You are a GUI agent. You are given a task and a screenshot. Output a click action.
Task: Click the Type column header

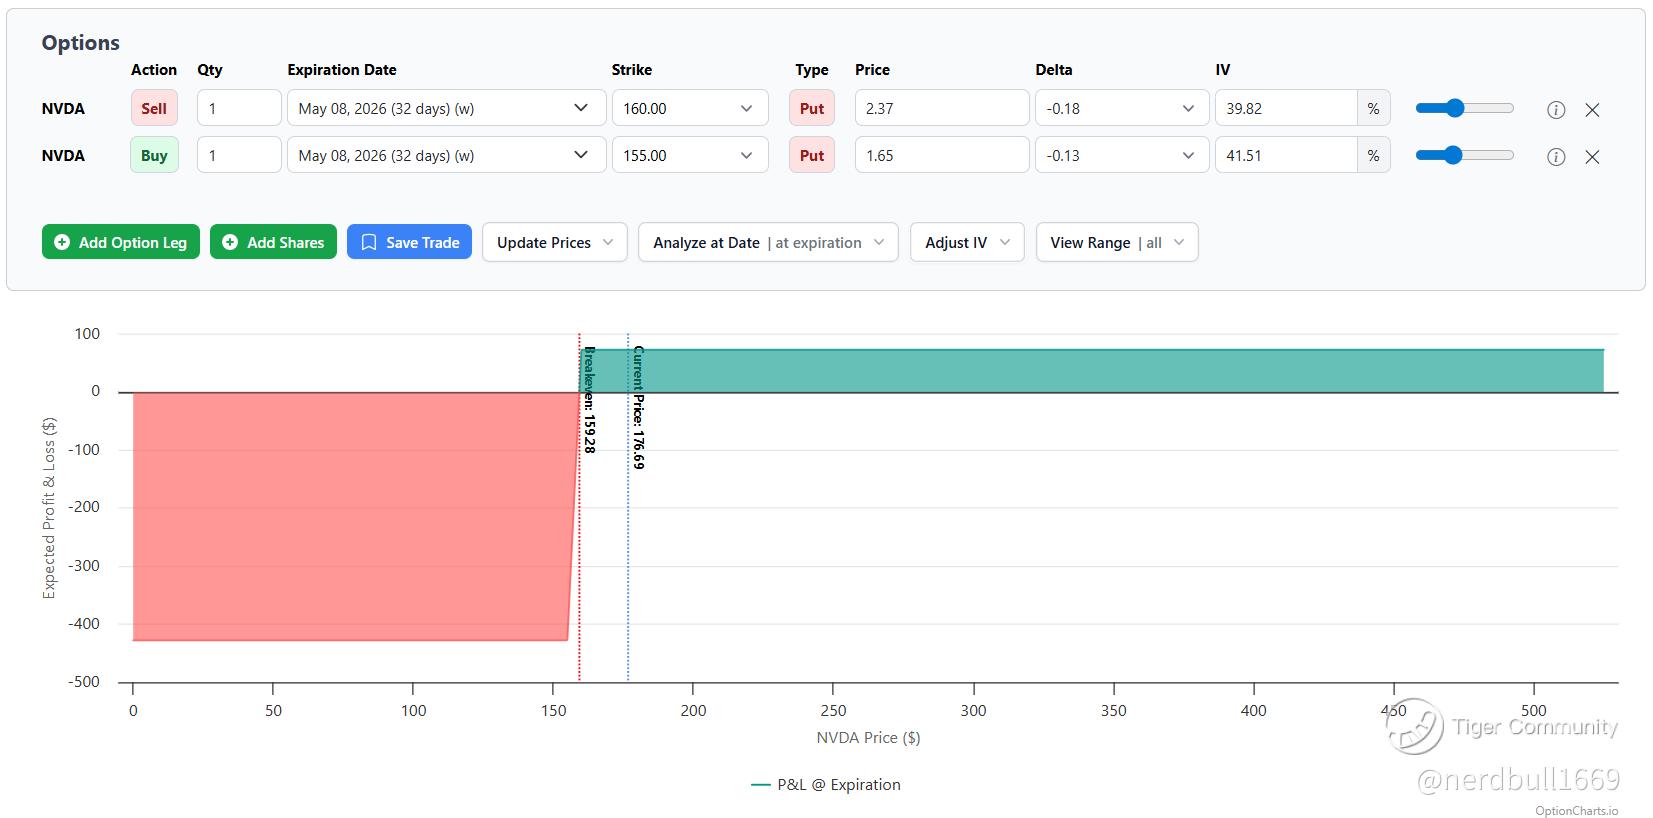tap(812, 70)
